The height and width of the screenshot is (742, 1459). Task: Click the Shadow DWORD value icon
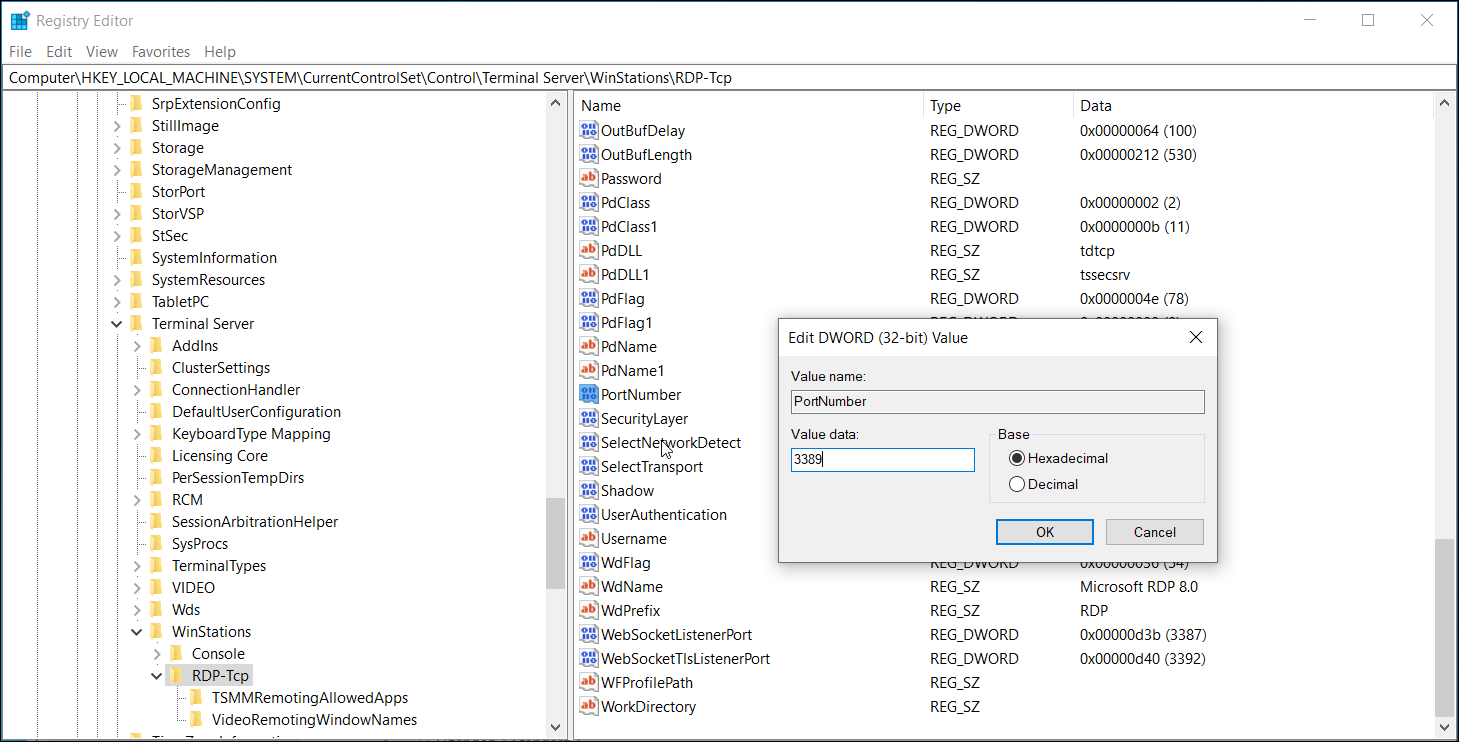[589, 491]
